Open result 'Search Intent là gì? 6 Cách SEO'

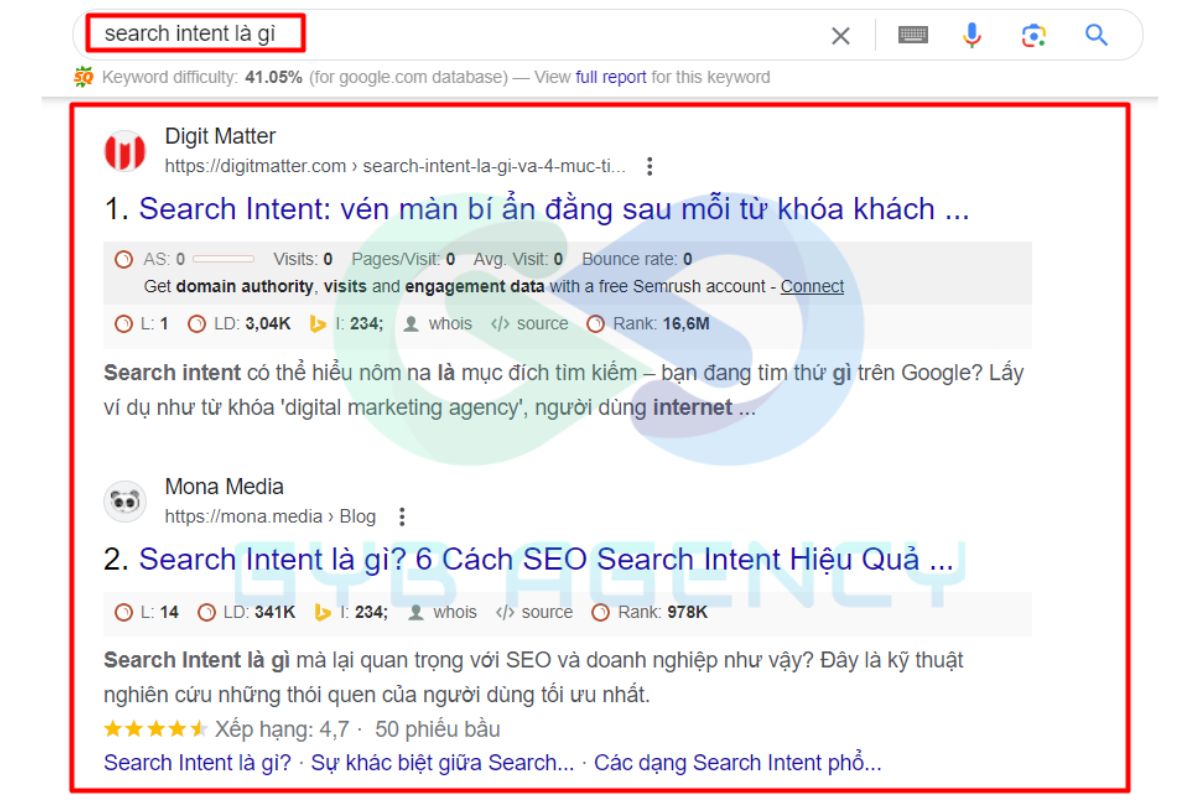point(546,559)
